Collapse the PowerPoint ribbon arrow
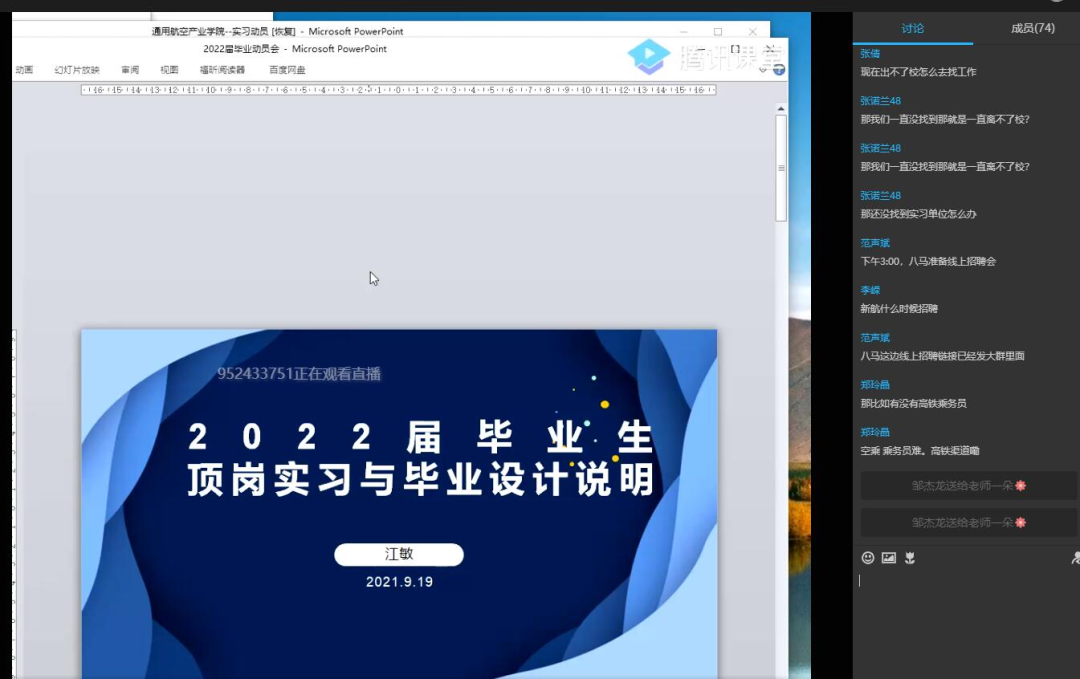Screen dimensions: 1080x679 point(764,70)
